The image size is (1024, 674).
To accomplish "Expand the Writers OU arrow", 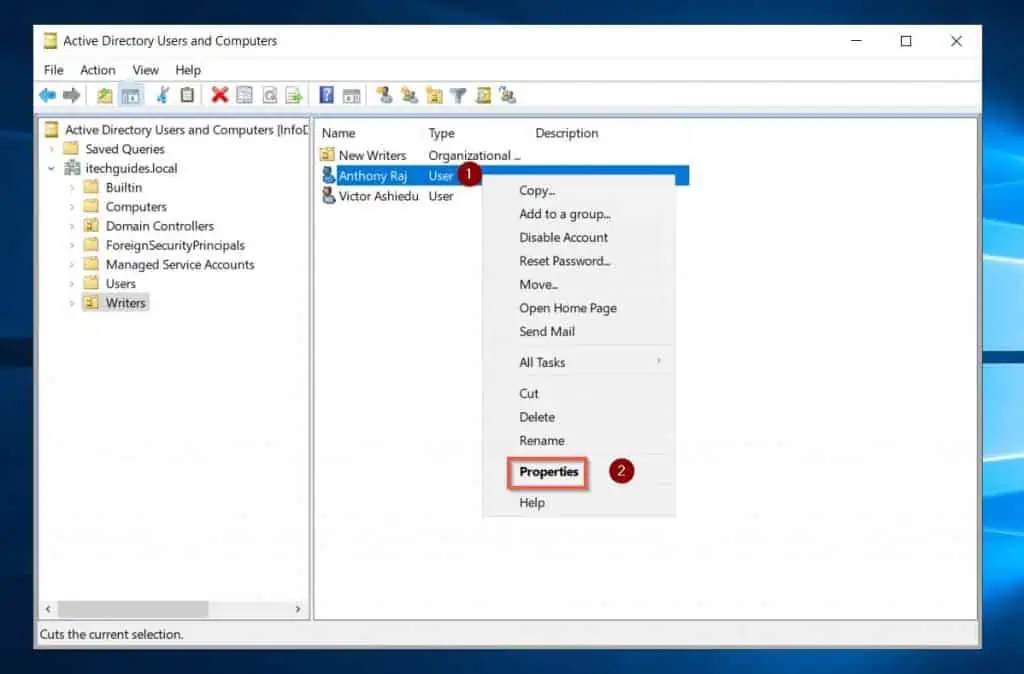I will (72, 303).
